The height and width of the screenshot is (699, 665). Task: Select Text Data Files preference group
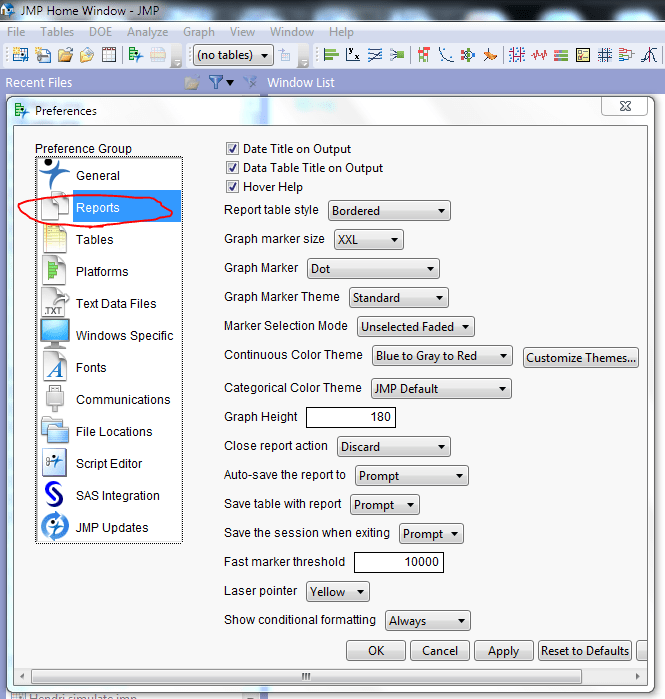(x=109, y=304)
